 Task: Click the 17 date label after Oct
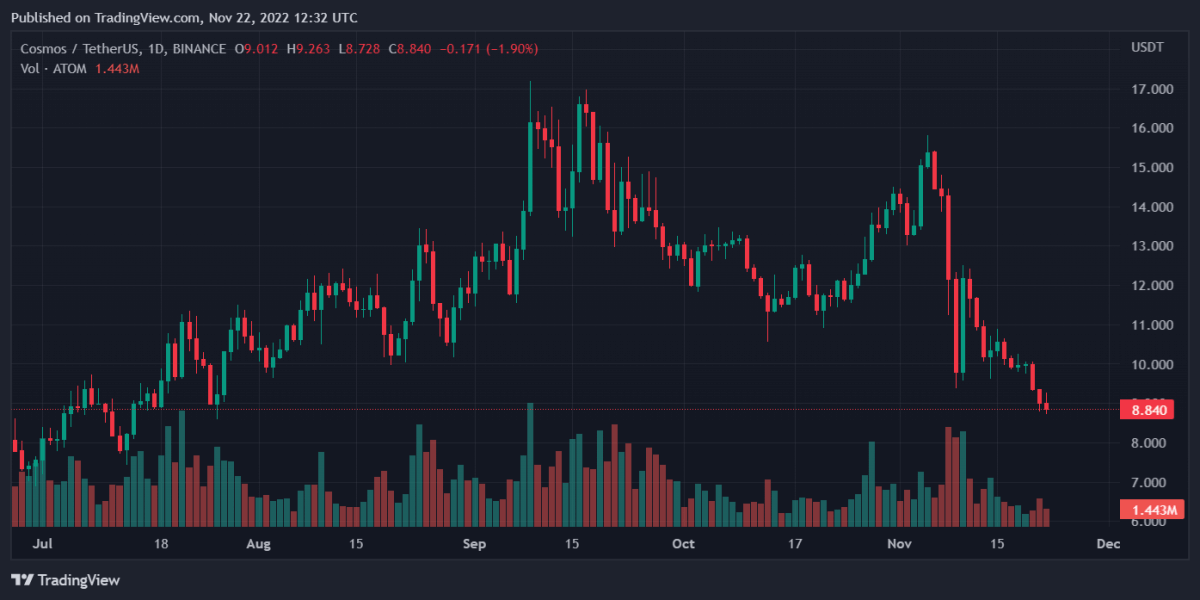click(796, 545)
